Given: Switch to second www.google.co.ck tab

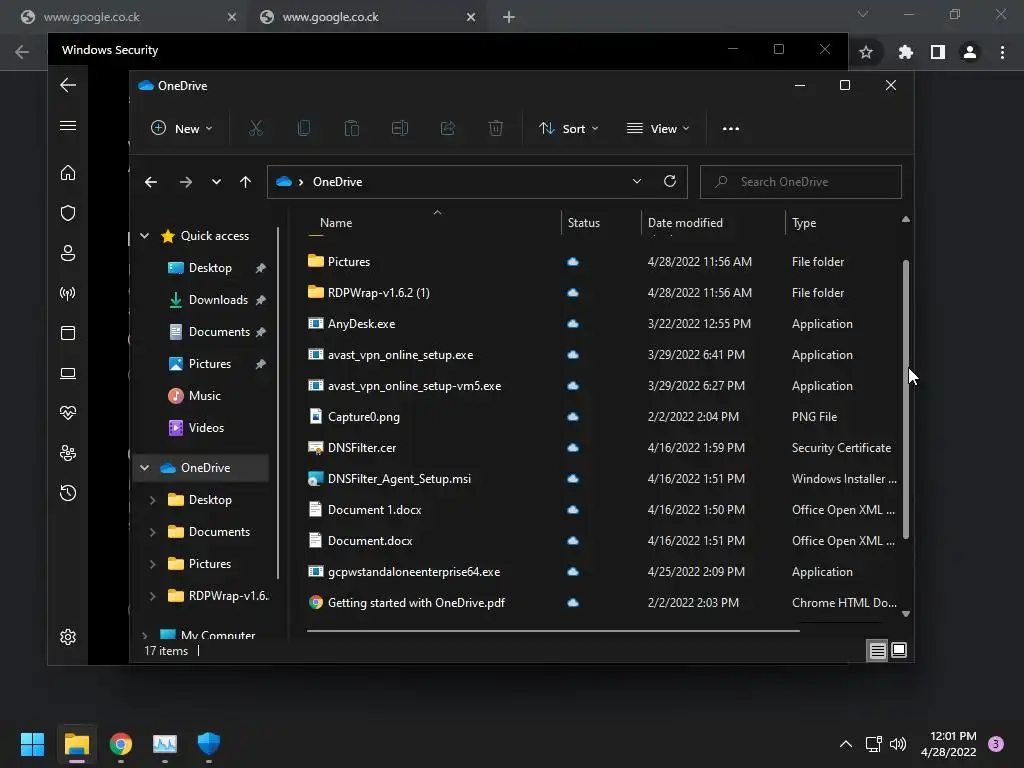Looking at the screenshot, I should pyautogui.click(x=369, y=17).
